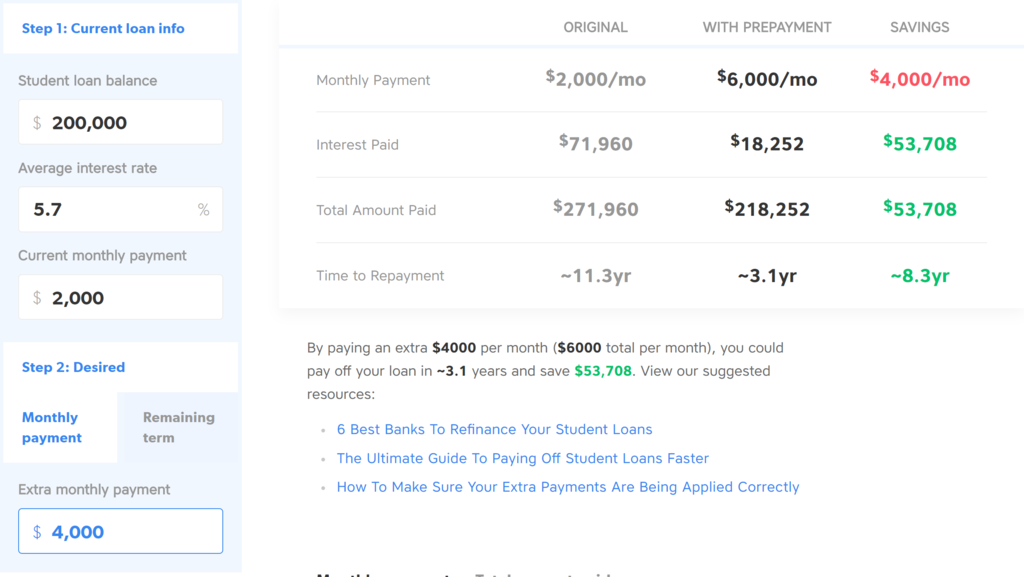Image resolution: width=1024 pixels, height=577 pixels.
Task: Click the bold $4000 in summary paragraph
Action: tap(454, 348)
